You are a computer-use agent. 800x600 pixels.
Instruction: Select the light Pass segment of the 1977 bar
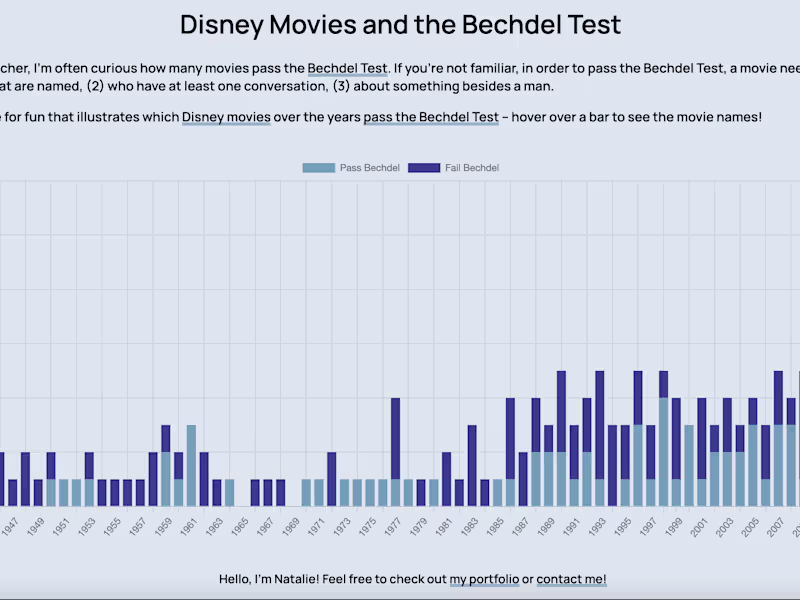click(396, 492)
